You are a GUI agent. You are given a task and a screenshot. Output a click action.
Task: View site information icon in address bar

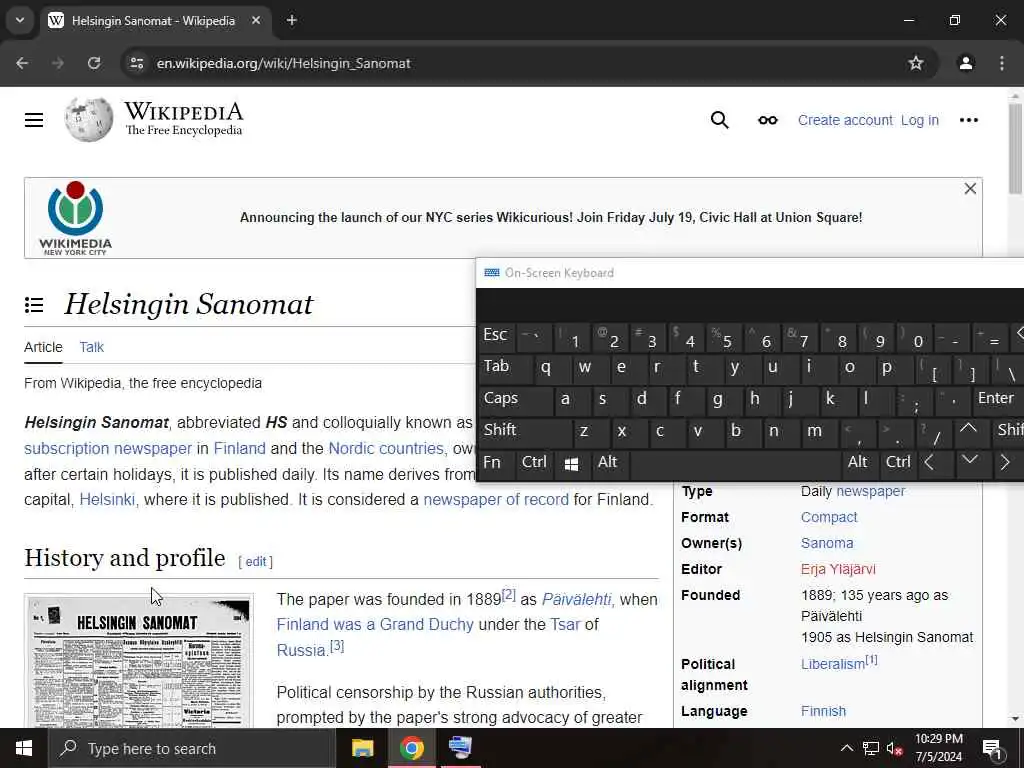point(136,63)
